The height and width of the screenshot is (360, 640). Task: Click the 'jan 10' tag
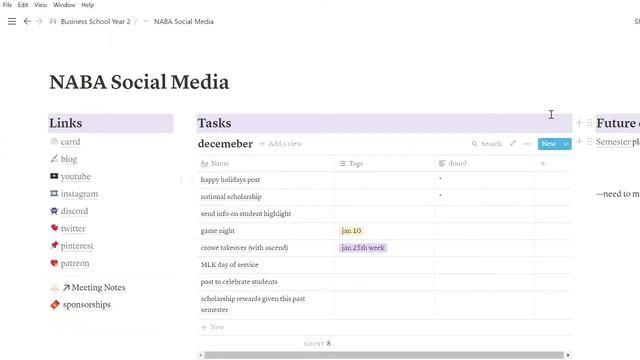pyautogui.click(x=351, y=231)
